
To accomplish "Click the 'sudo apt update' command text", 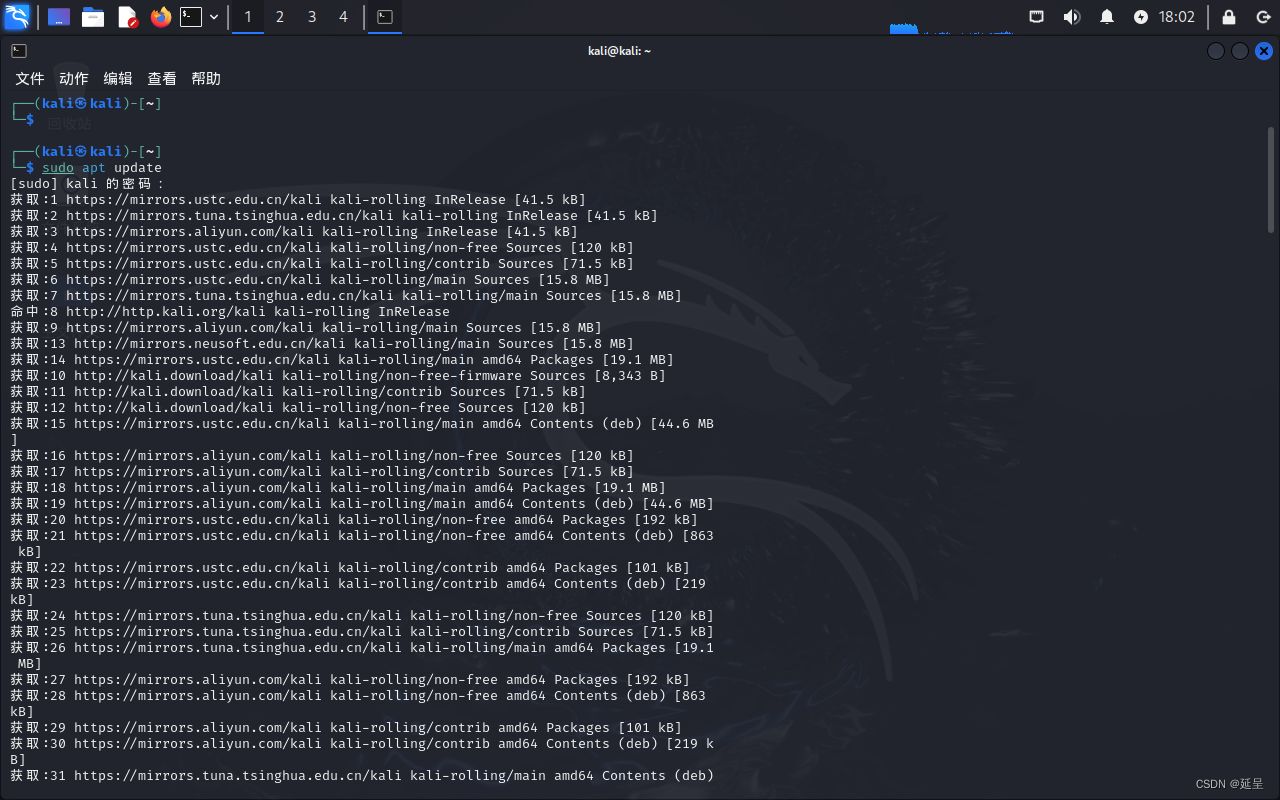I will coord(102,168).
